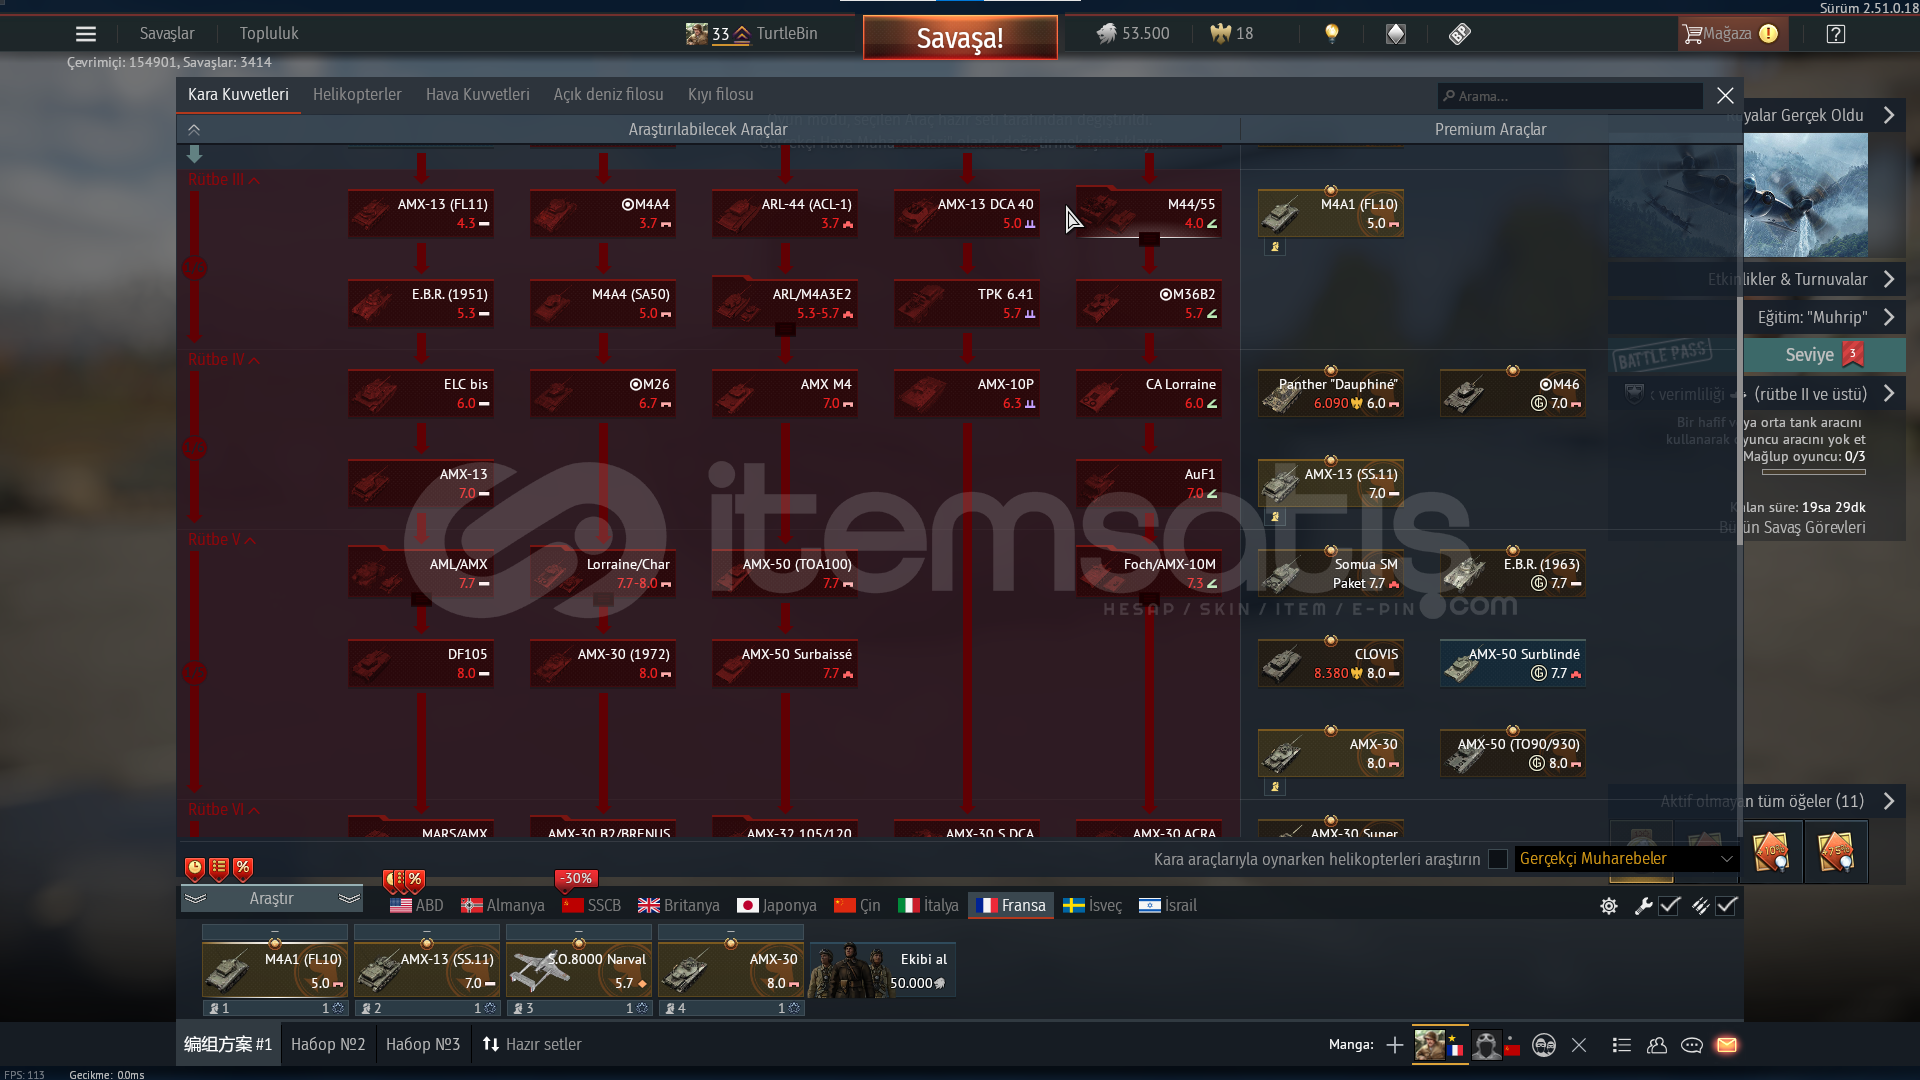
Task: Open the chat speech bubble icon
Action: click(x=1692, y=1045)
